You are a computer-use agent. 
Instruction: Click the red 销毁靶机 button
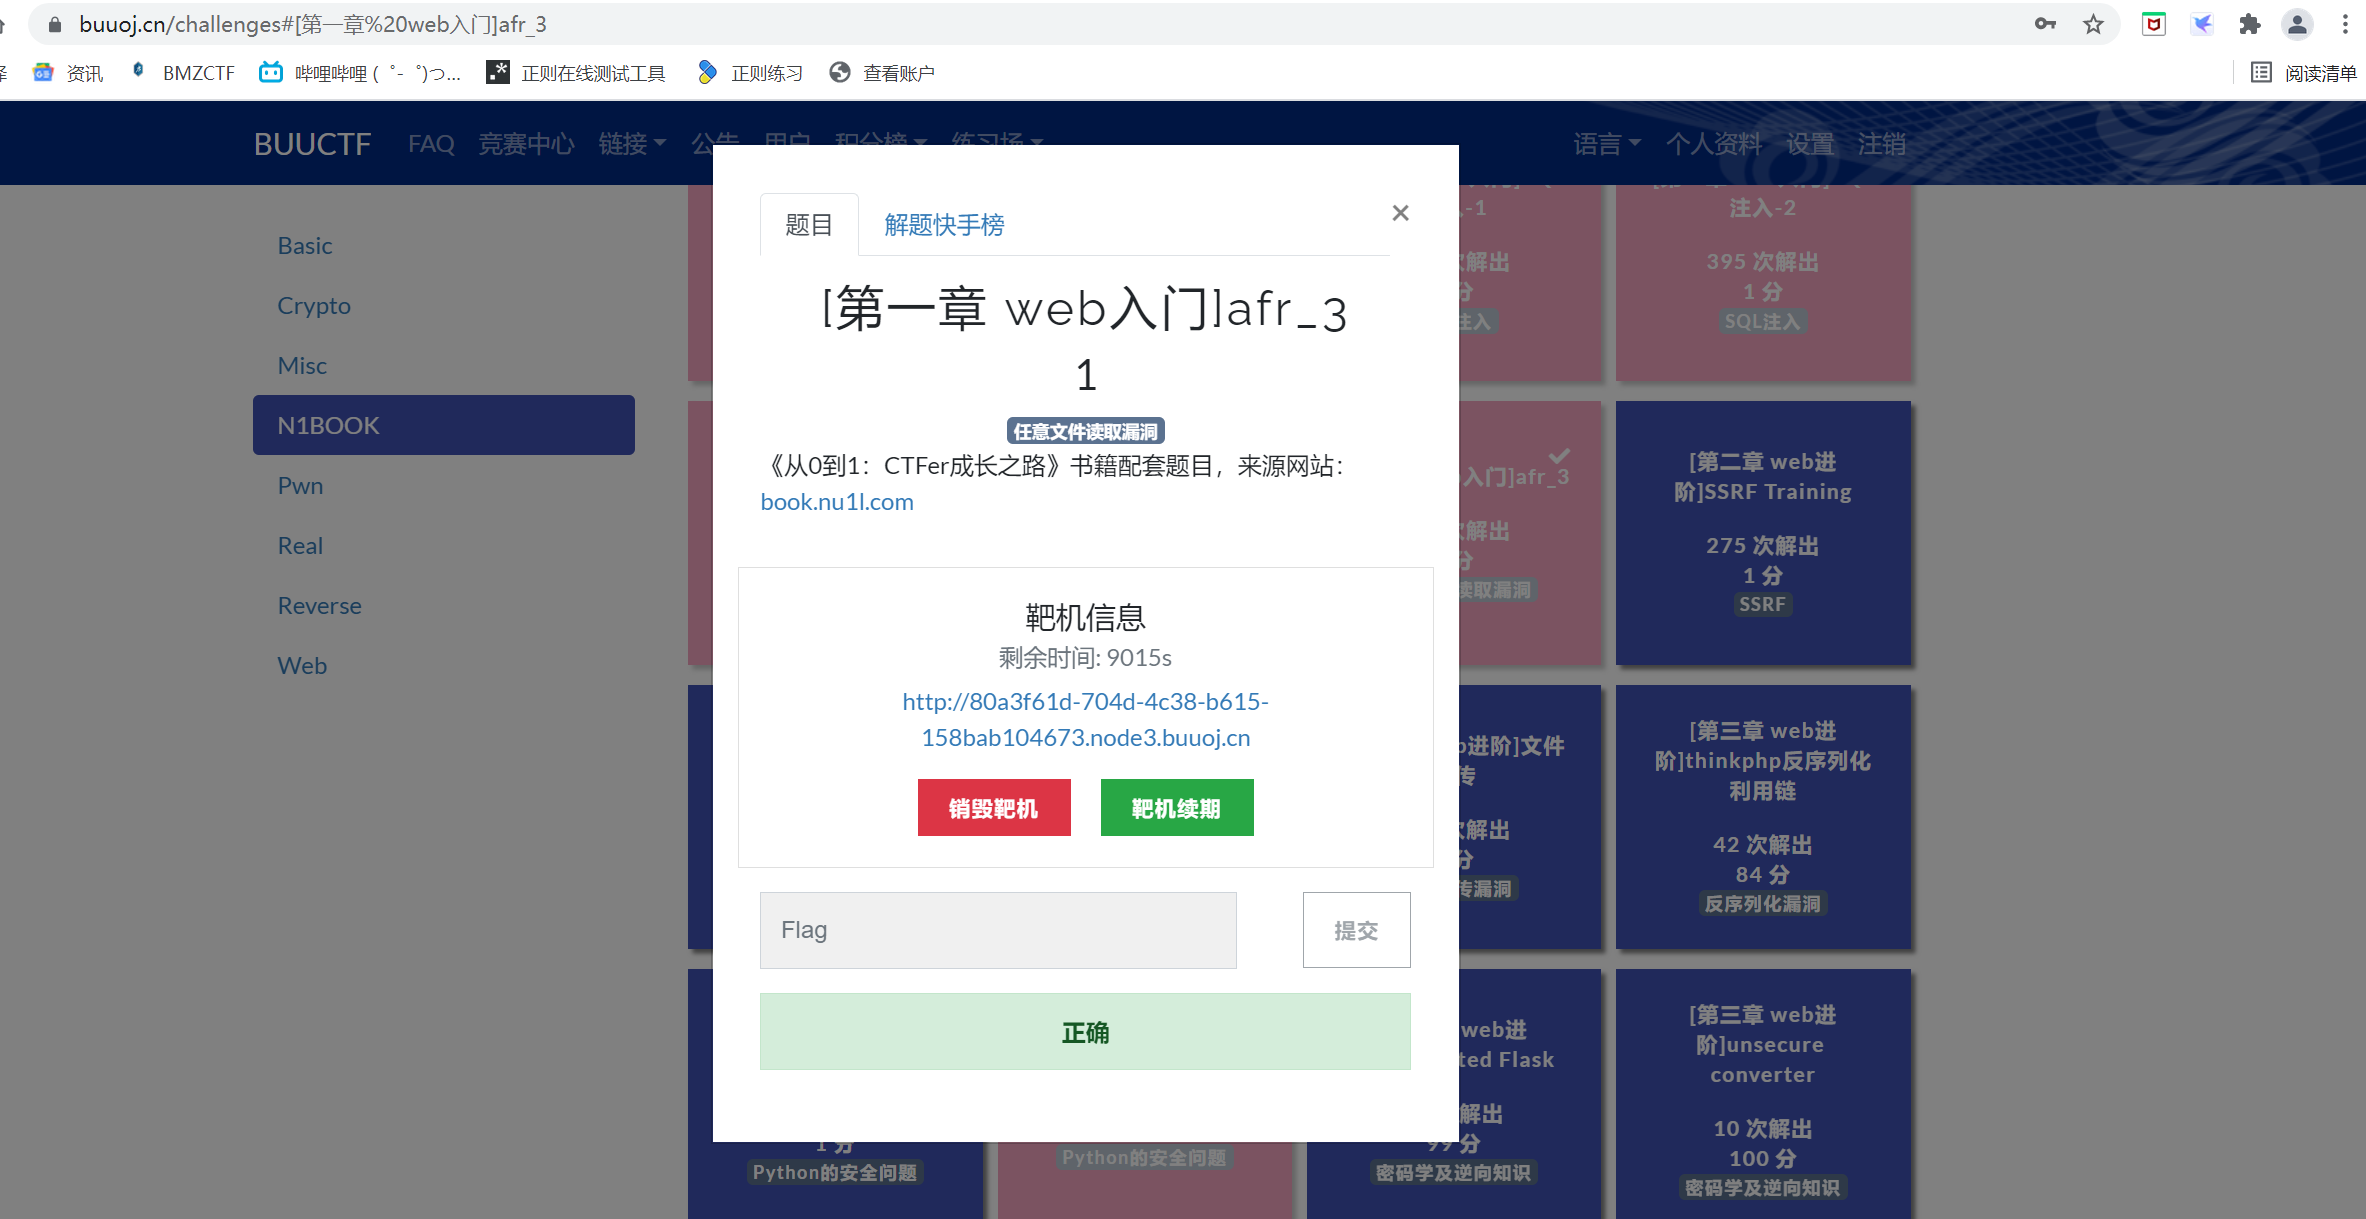point(994,807)
